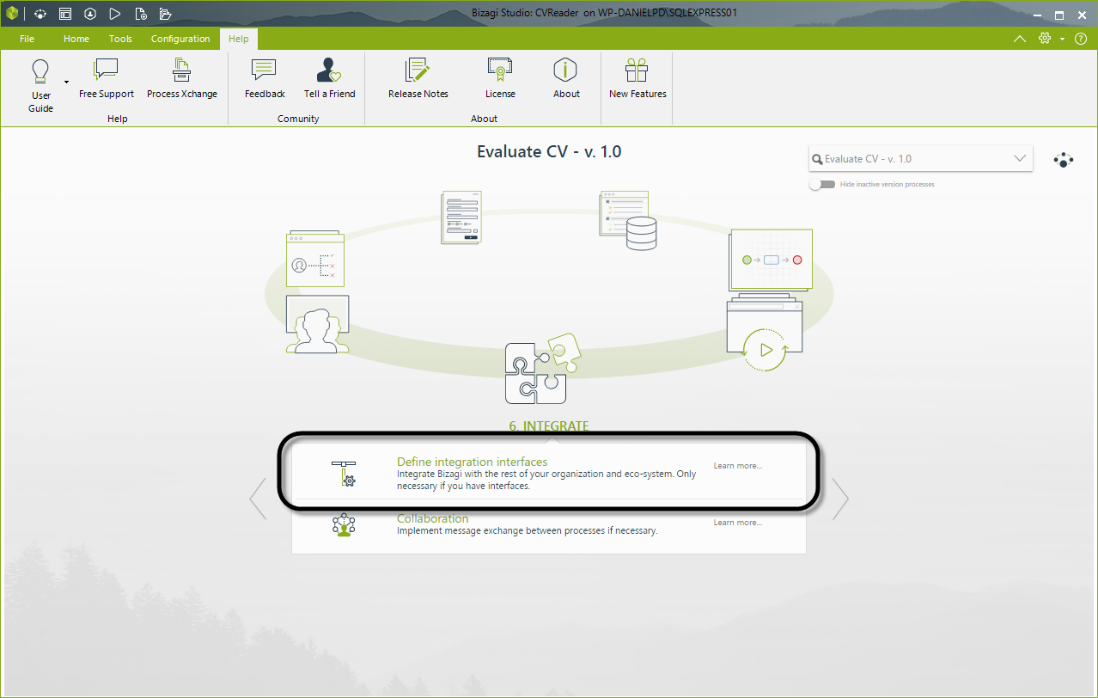This screenshot has height=698, width=1098.
Task: View License information
Action: coord(500,78)
